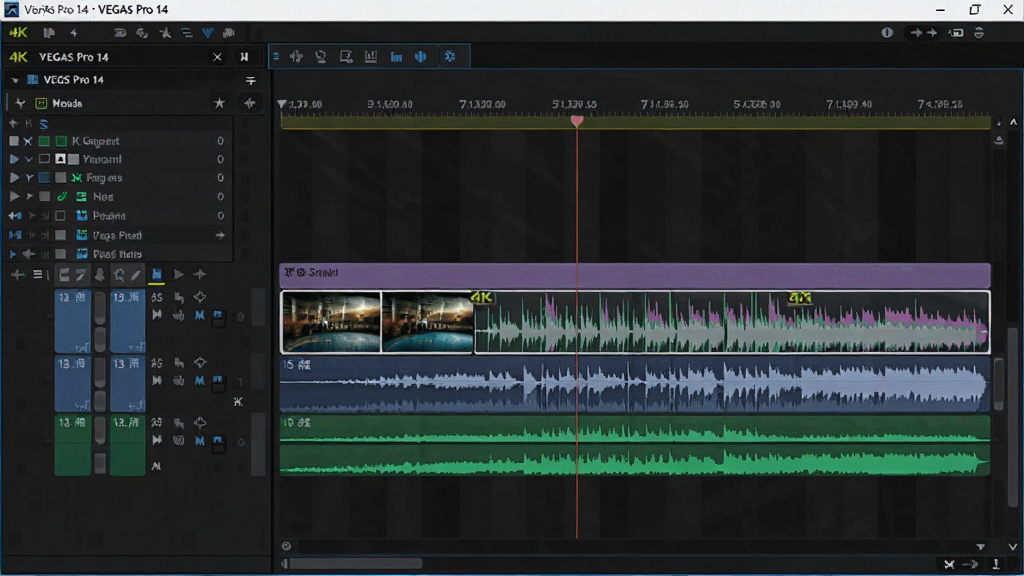Click the bell icon in track tools row

click(100, 276)
